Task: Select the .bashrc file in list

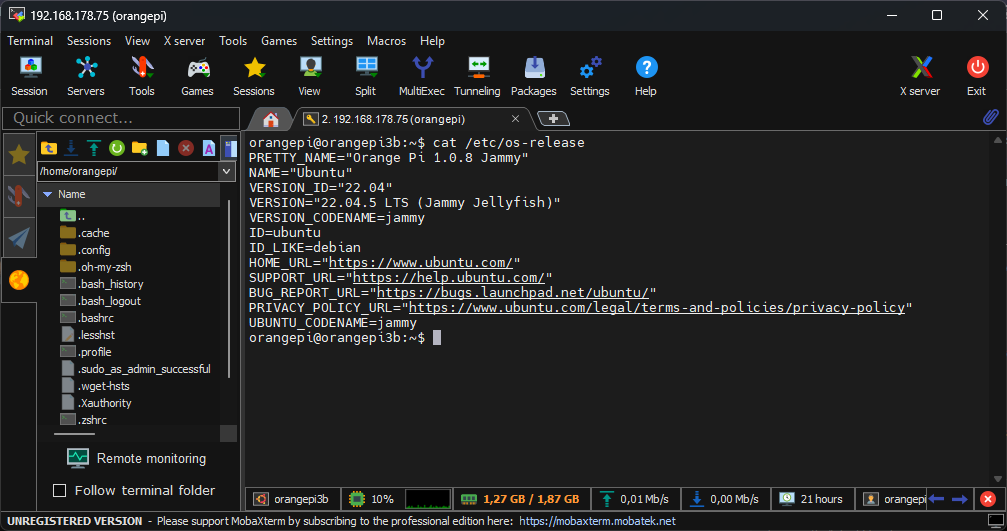Action: pos(96,318)
